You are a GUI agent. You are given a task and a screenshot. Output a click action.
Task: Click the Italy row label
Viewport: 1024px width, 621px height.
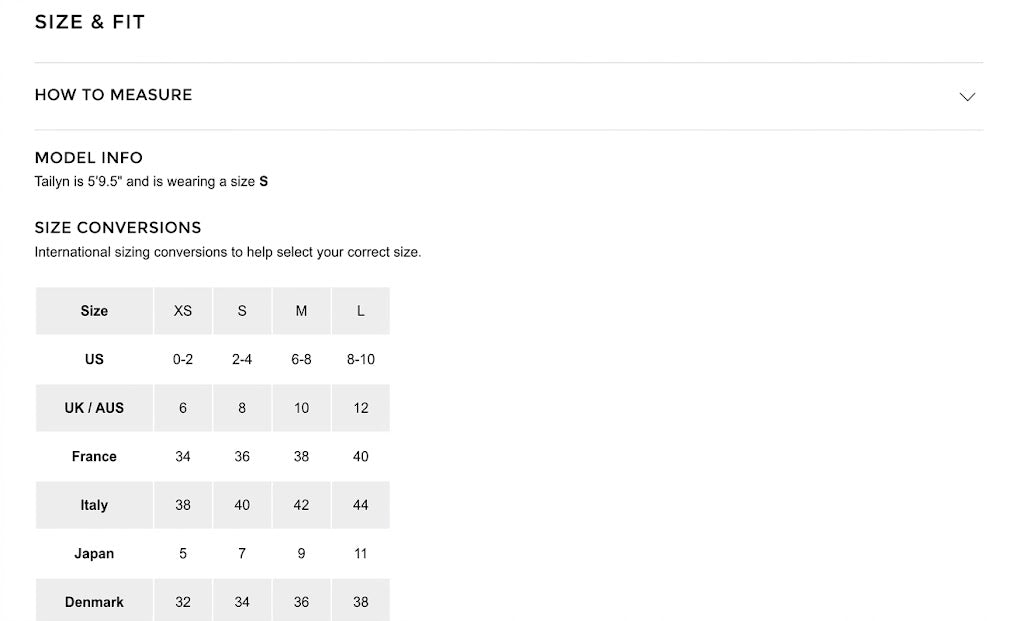click(94, 505)
